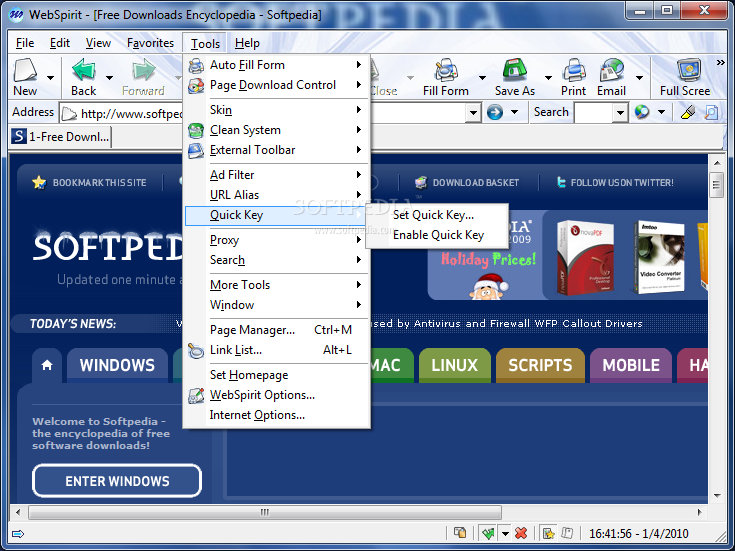Open the Skin submenu
The height and width of the screenshot is (551, 735).
click(x=277, y=110)
